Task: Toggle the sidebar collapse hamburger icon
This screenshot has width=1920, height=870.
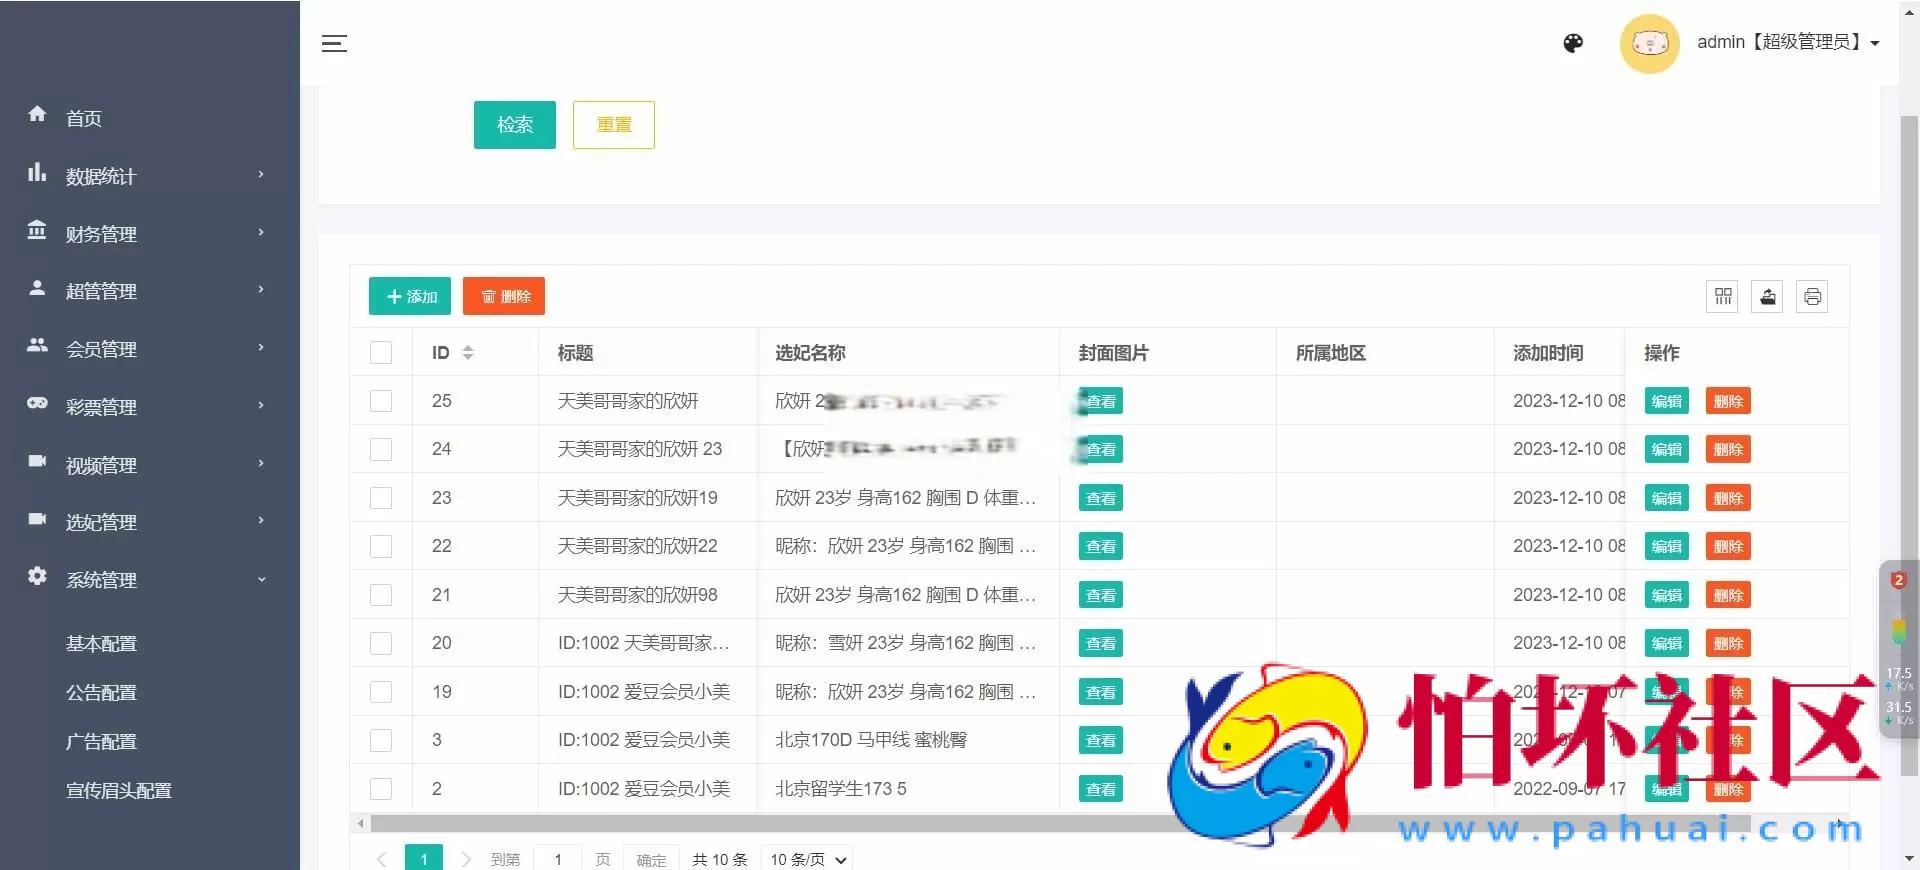Action: click(x=334, y=43)
